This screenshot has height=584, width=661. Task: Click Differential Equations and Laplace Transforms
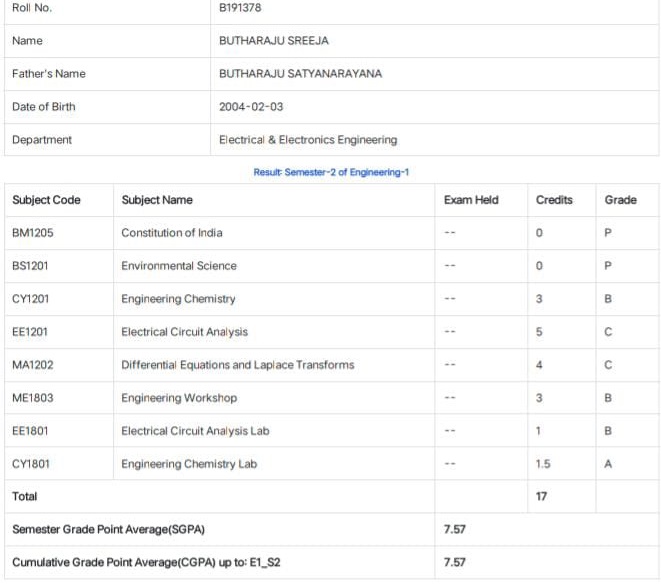click(x=238, y=365)
